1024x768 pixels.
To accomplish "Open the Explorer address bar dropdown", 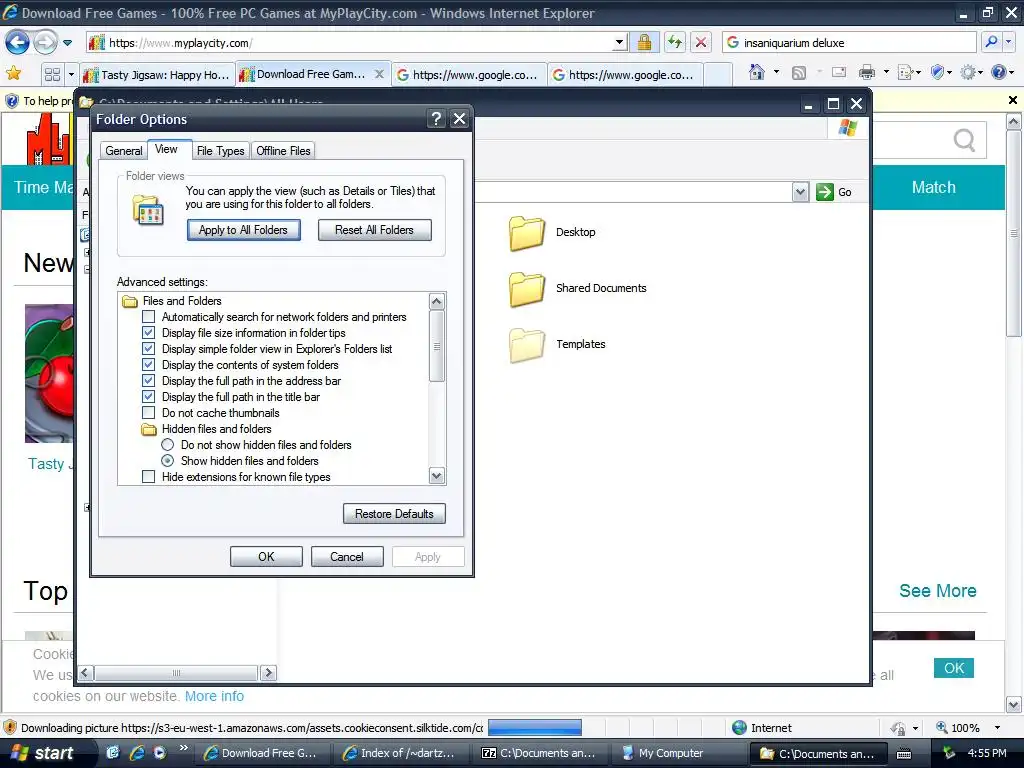I will pos(801,192).
